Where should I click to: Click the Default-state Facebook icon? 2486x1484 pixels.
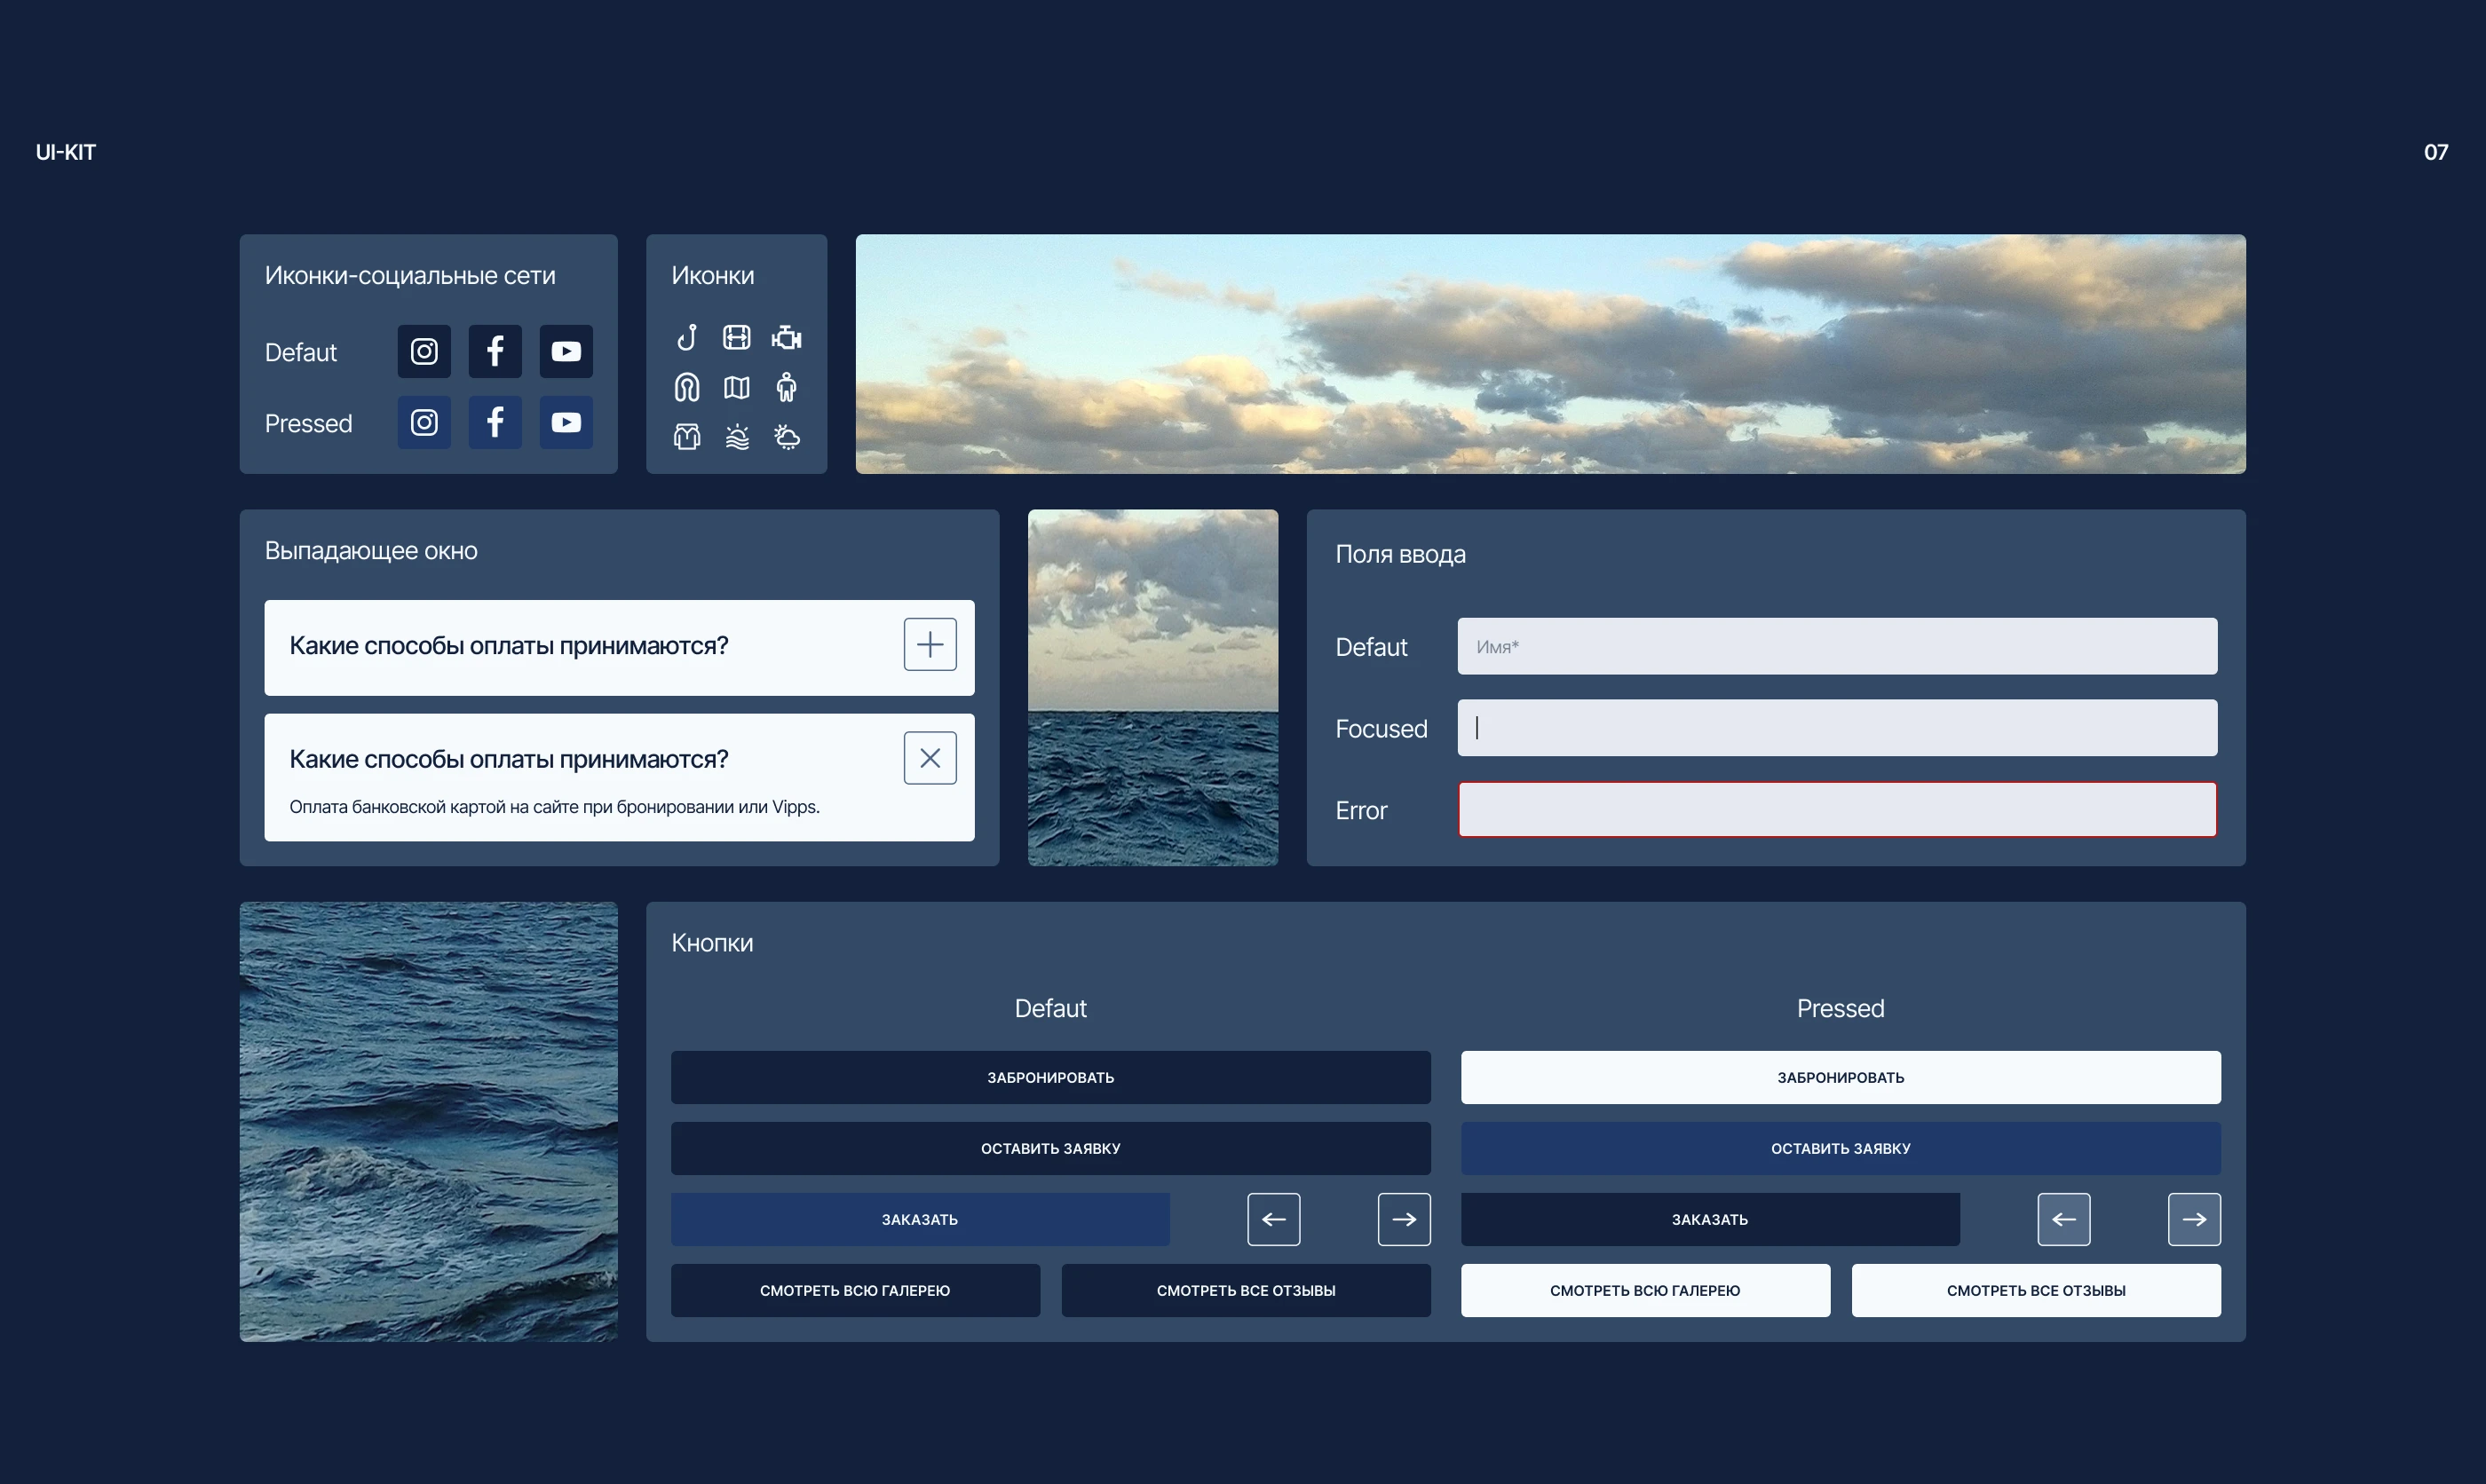point(495,351)
